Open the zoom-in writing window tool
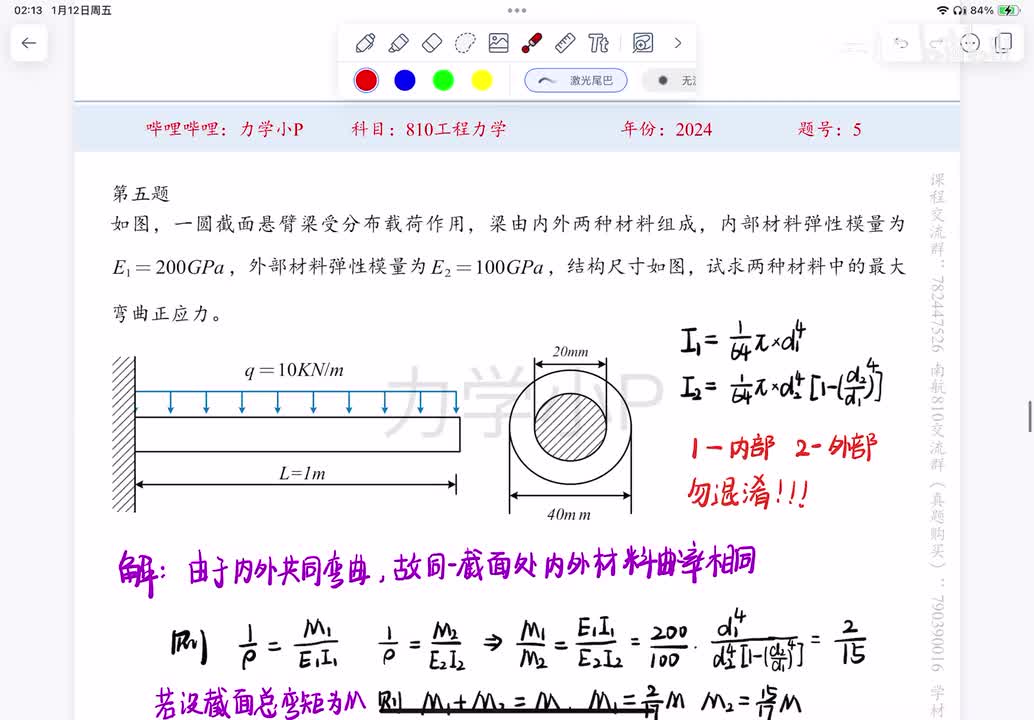This screenshot has width=1034, height=720. click(x=643, y=44)
